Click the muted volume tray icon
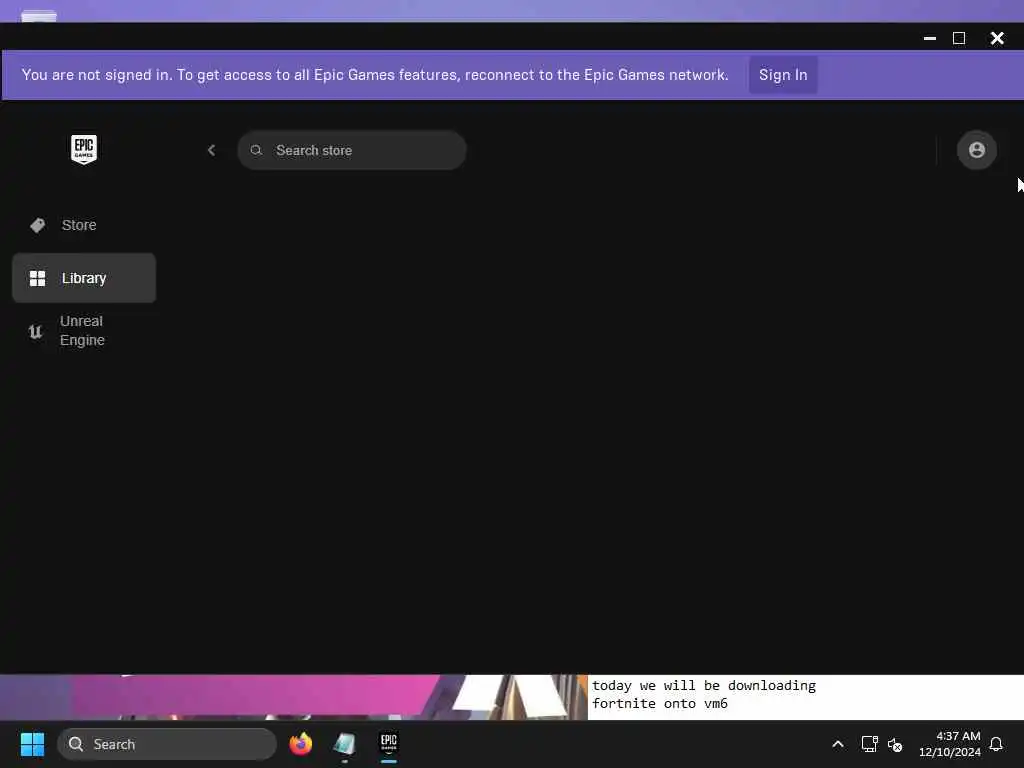The height and width of the screenshot is (768, 1024). pos(895,744)
